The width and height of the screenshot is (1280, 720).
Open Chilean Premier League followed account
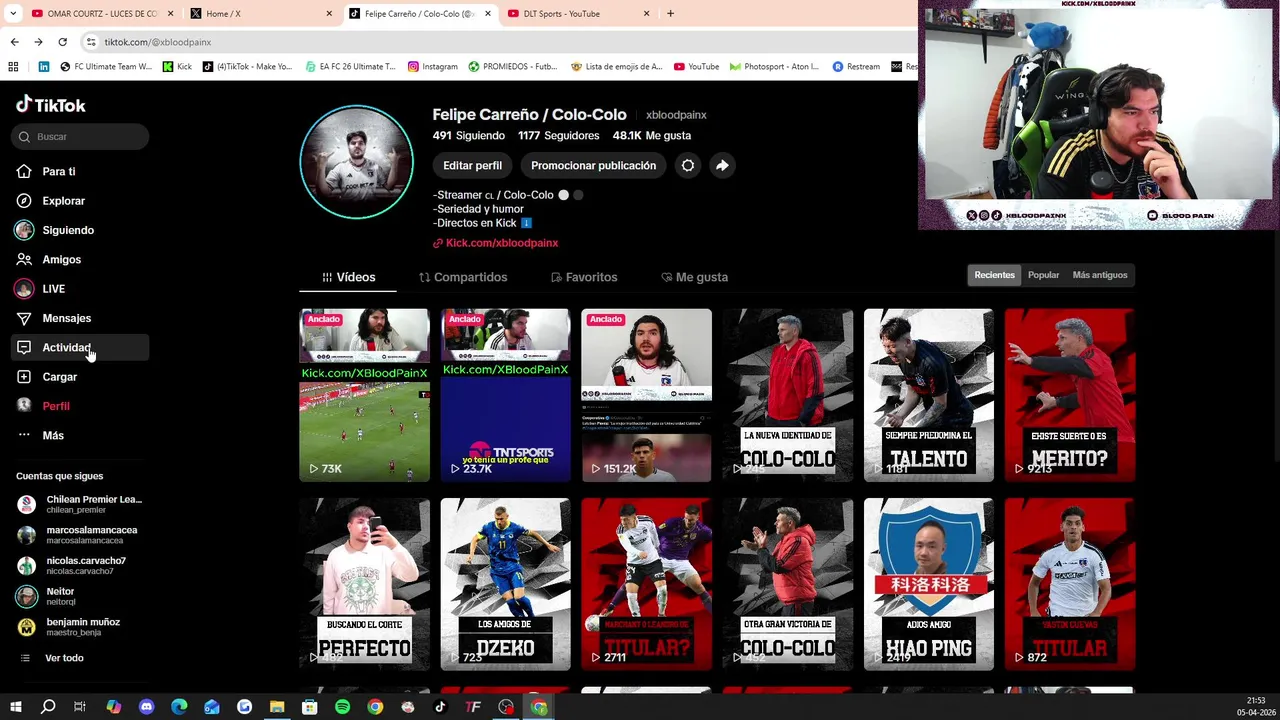click(x=80, y=504)
